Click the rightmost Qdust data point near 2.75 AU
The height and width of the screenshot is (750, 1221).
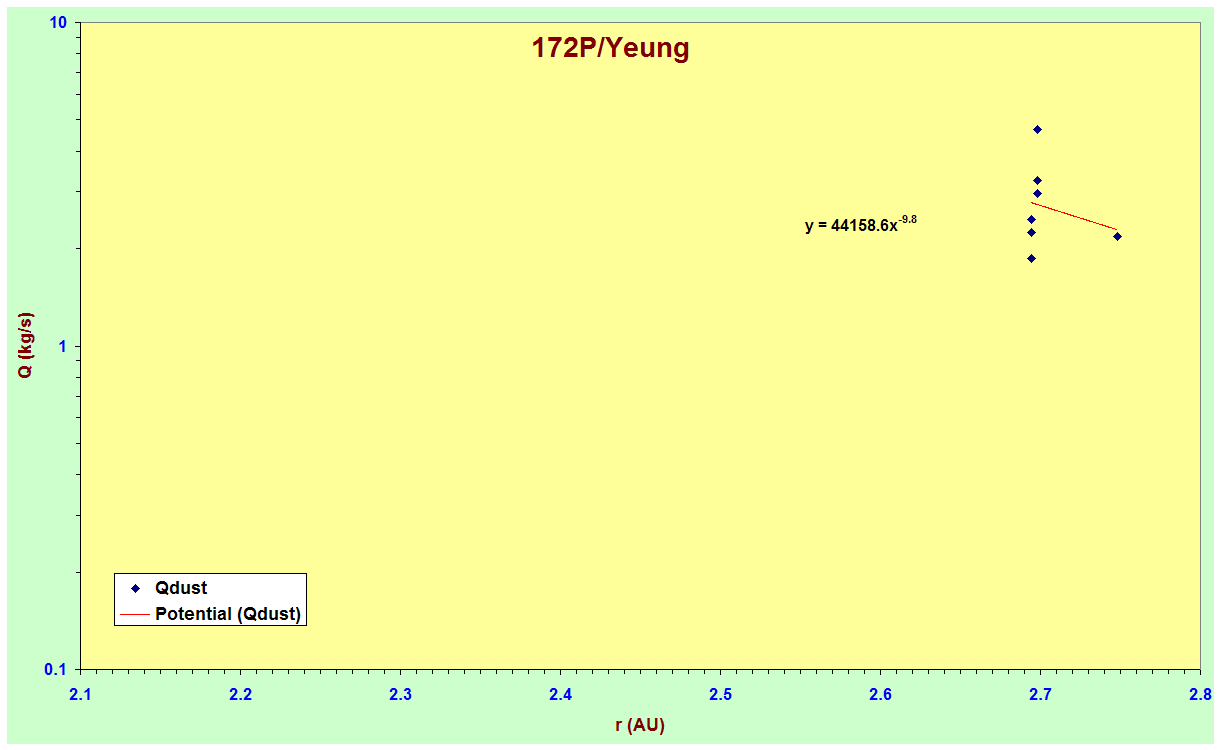[1117, 236]
